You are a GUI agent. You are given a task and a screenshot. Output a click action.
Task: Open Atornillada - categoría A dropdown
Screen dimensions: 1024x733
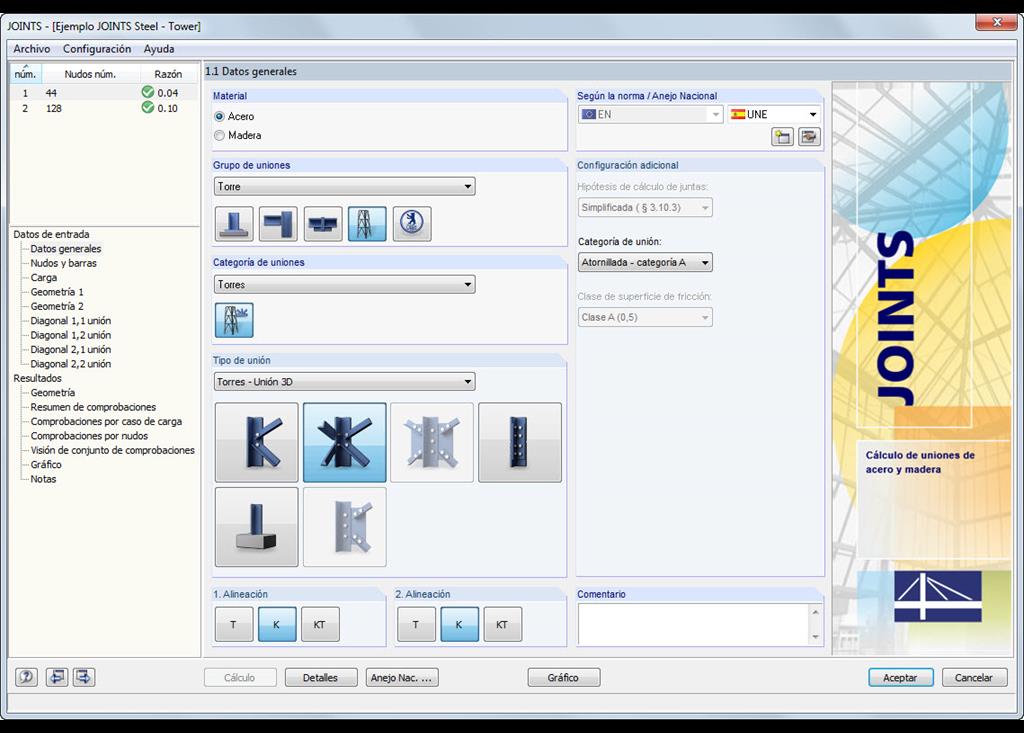pos(645,263)
